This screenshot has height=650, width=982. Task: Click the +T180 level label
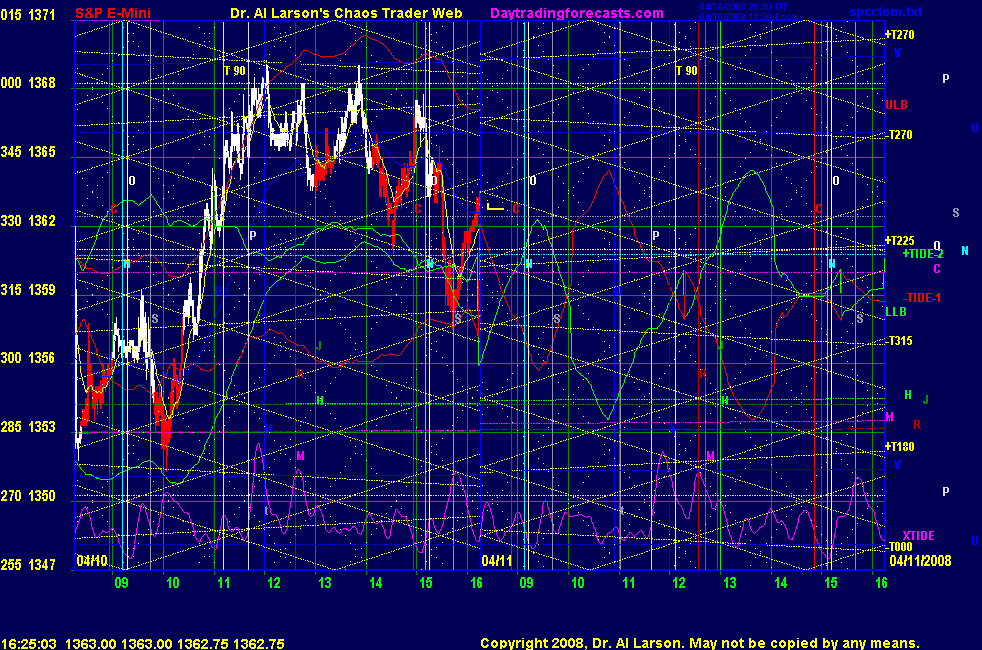[x=900, y=446]
